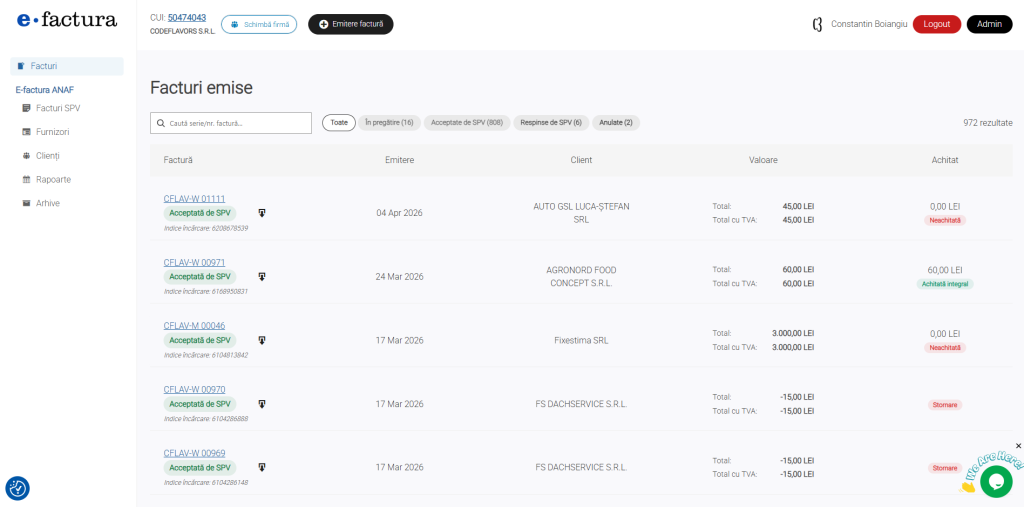Open the We Are Here chat widget
This screenshot has height=507, width=1024.
[x=995, y=480]
